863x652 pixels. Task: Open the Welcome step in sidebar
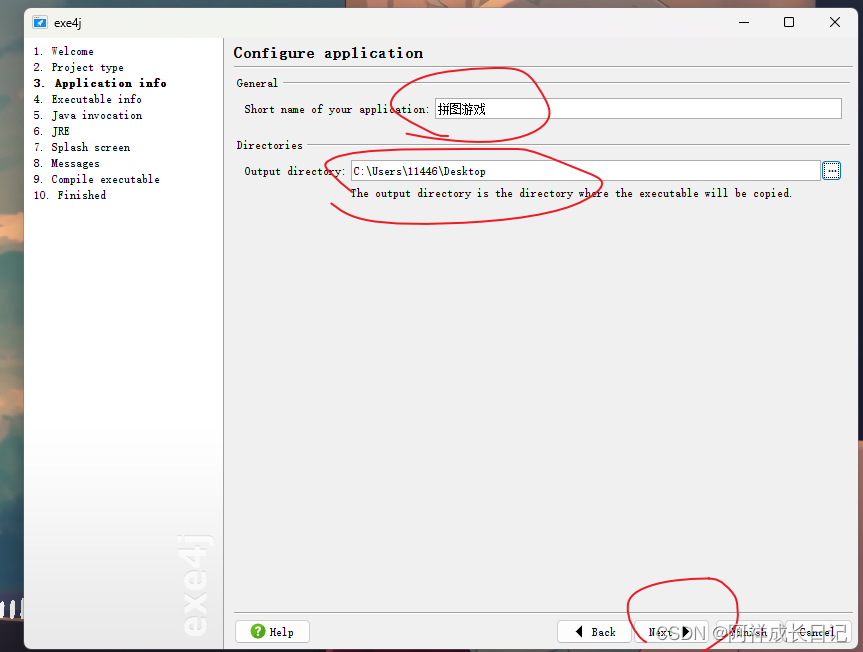click(x=72, y=51)
